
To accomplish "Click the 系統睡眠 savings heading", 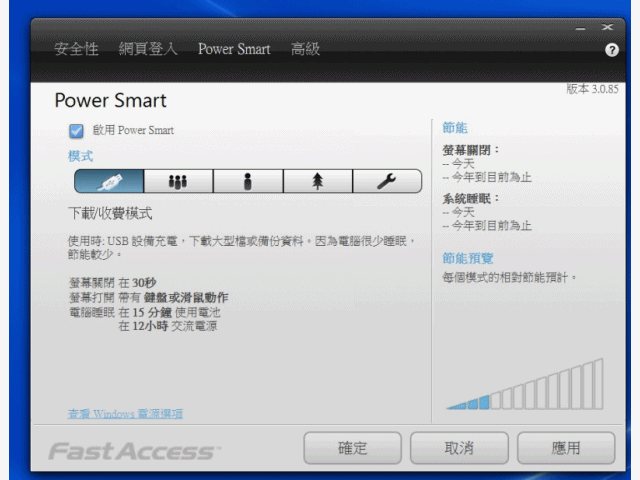I will tap(471, 199).
